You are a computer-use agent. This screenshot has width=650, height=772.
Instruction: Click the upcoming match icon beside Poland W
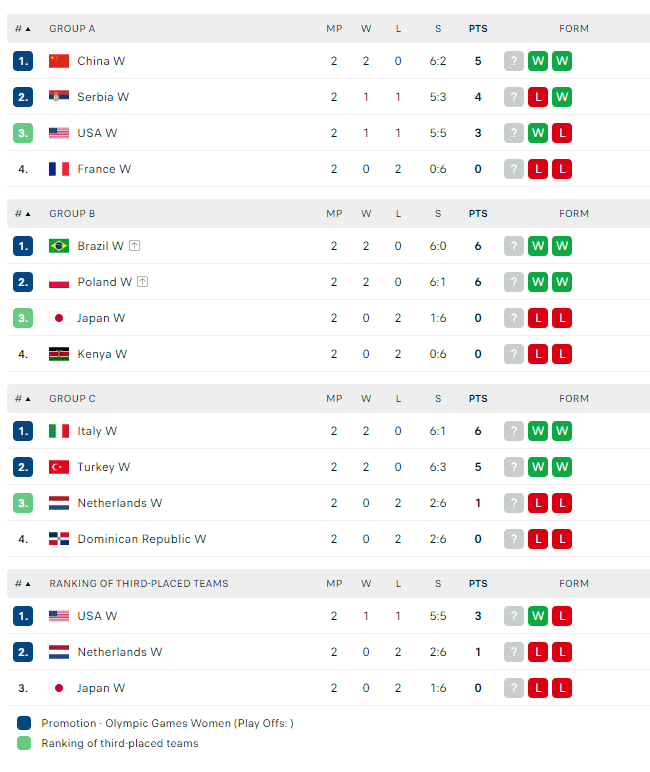(x=142, y=282)
